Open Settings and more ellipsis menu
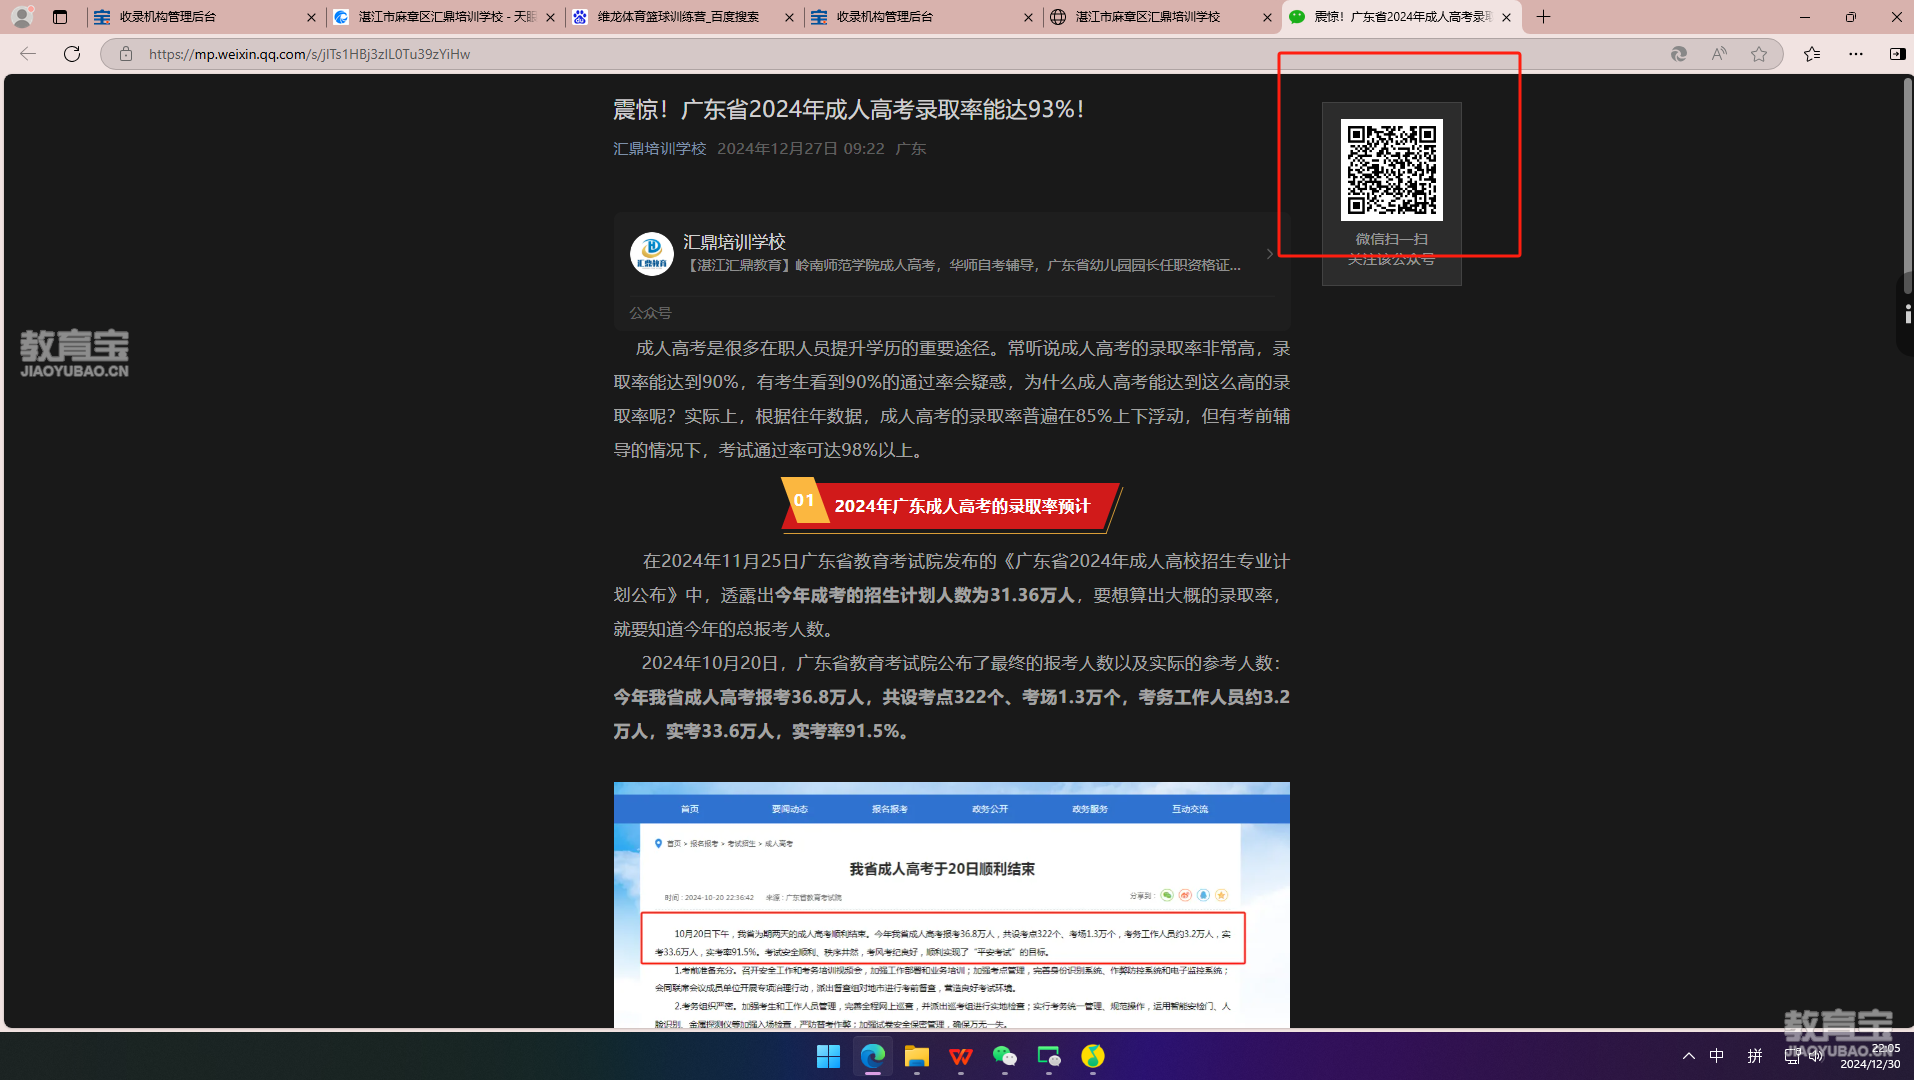 1856,54
